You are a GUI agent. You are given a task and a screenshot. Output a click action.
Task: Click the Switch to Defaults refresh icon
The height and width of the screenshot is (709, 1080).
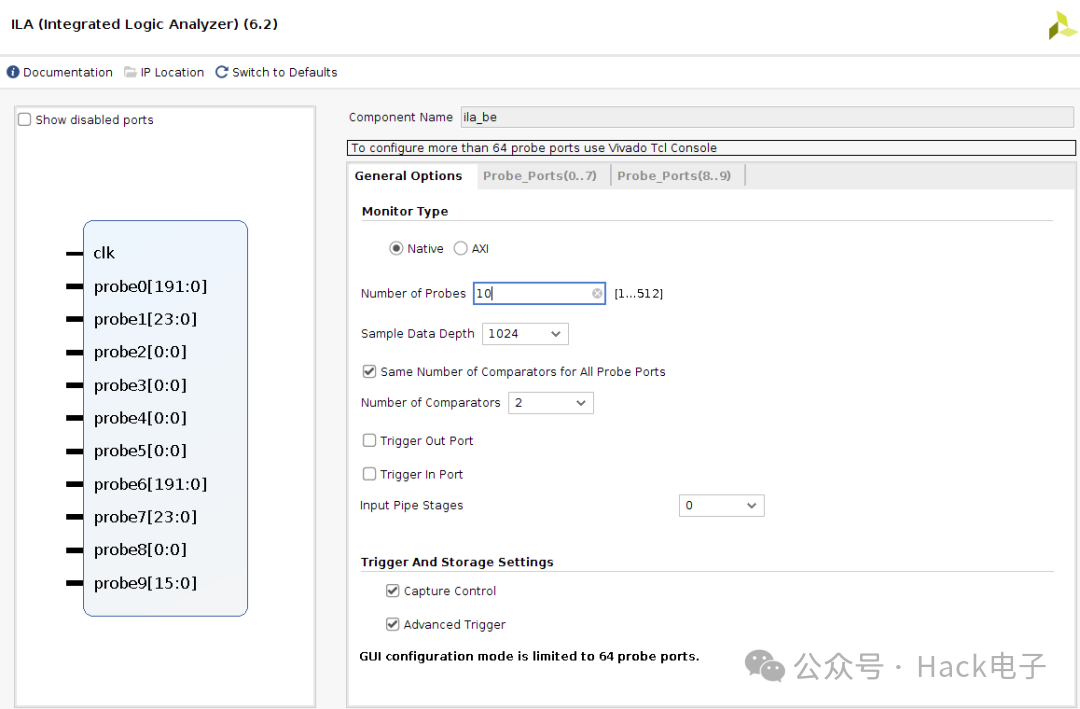click(222, 72)
